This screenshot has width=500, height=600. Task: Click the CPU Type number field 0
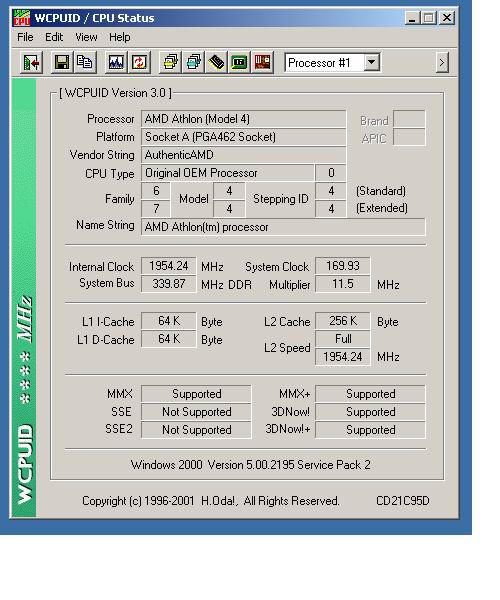[x=331, y=173]
